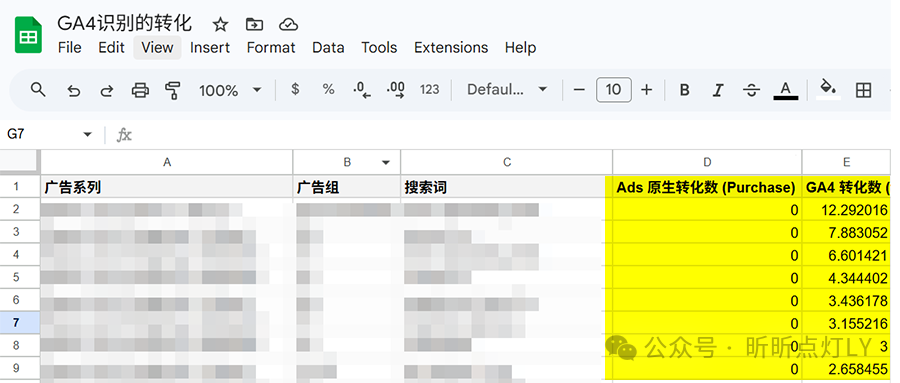Open column B filter dropdown arrow
This screenshot has width=900, height=383.
[x=386, y=163]
